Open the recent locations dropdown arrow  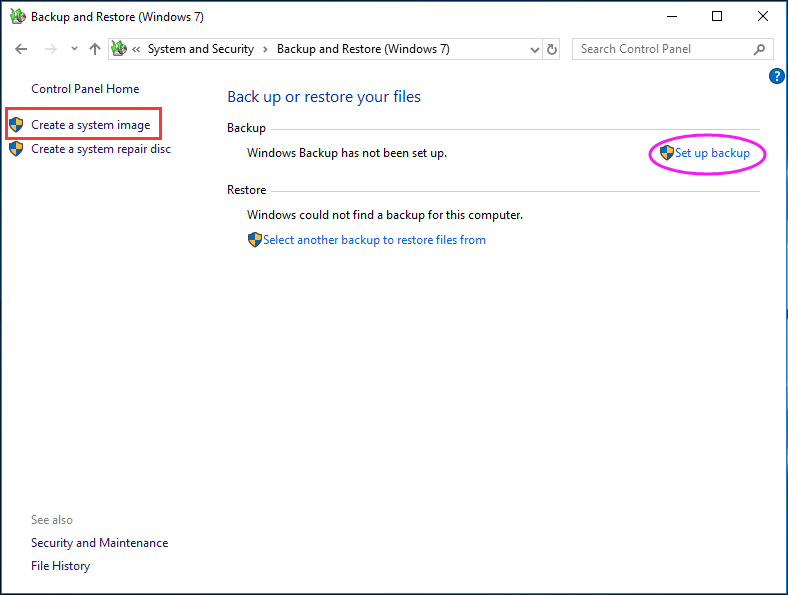pos(74,49)
